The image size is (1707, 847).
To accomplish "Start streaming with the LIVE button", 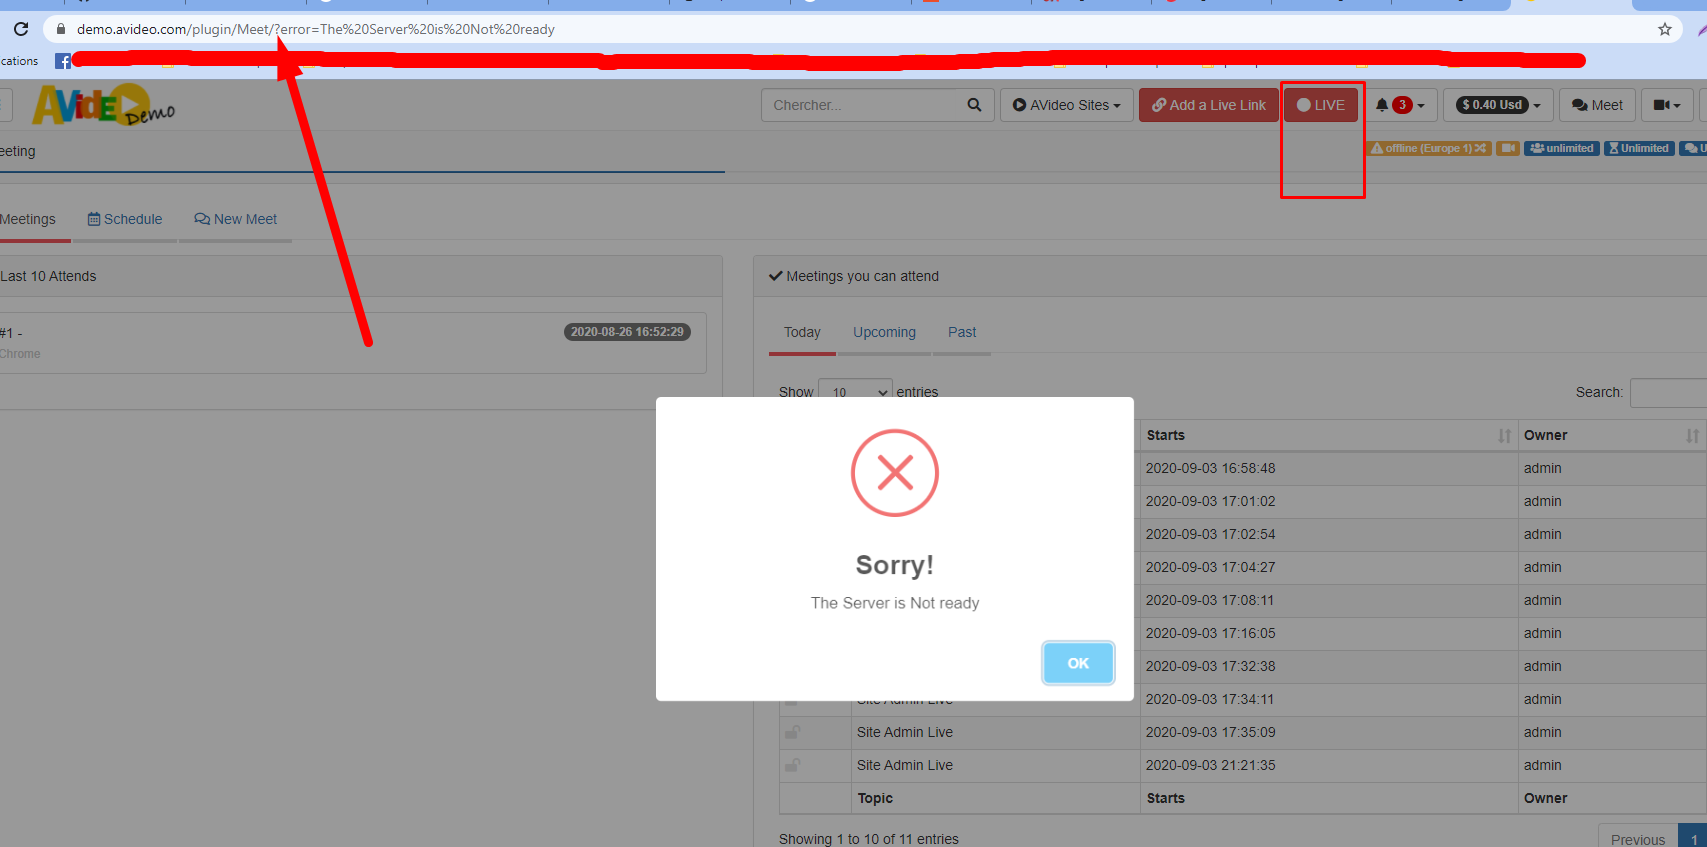I will pos(1321,105).
